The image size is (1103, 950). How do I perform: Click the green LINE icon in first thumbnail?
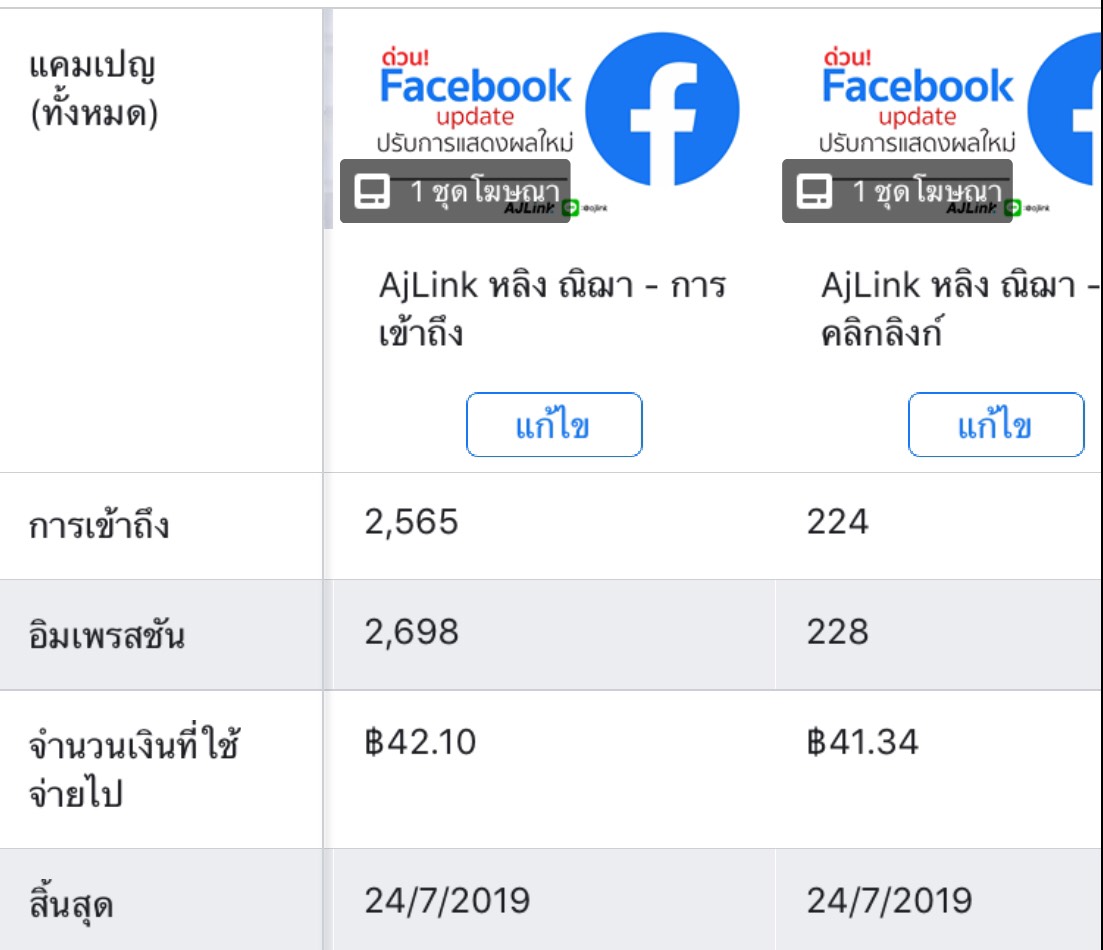570,208
